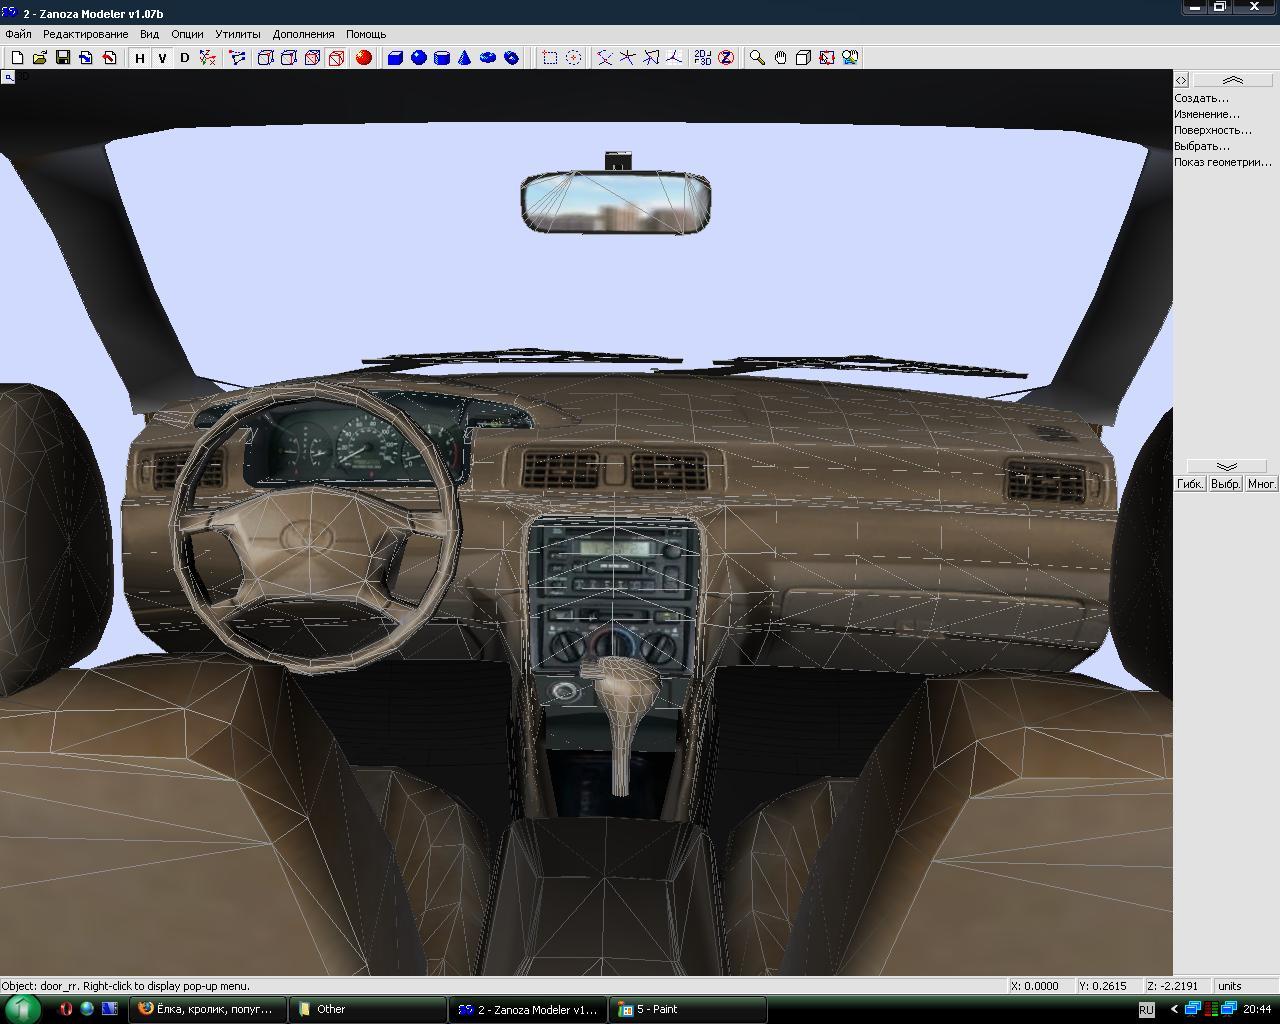
Task: Select the magnifier zoom tool
Action: (757, 58)
